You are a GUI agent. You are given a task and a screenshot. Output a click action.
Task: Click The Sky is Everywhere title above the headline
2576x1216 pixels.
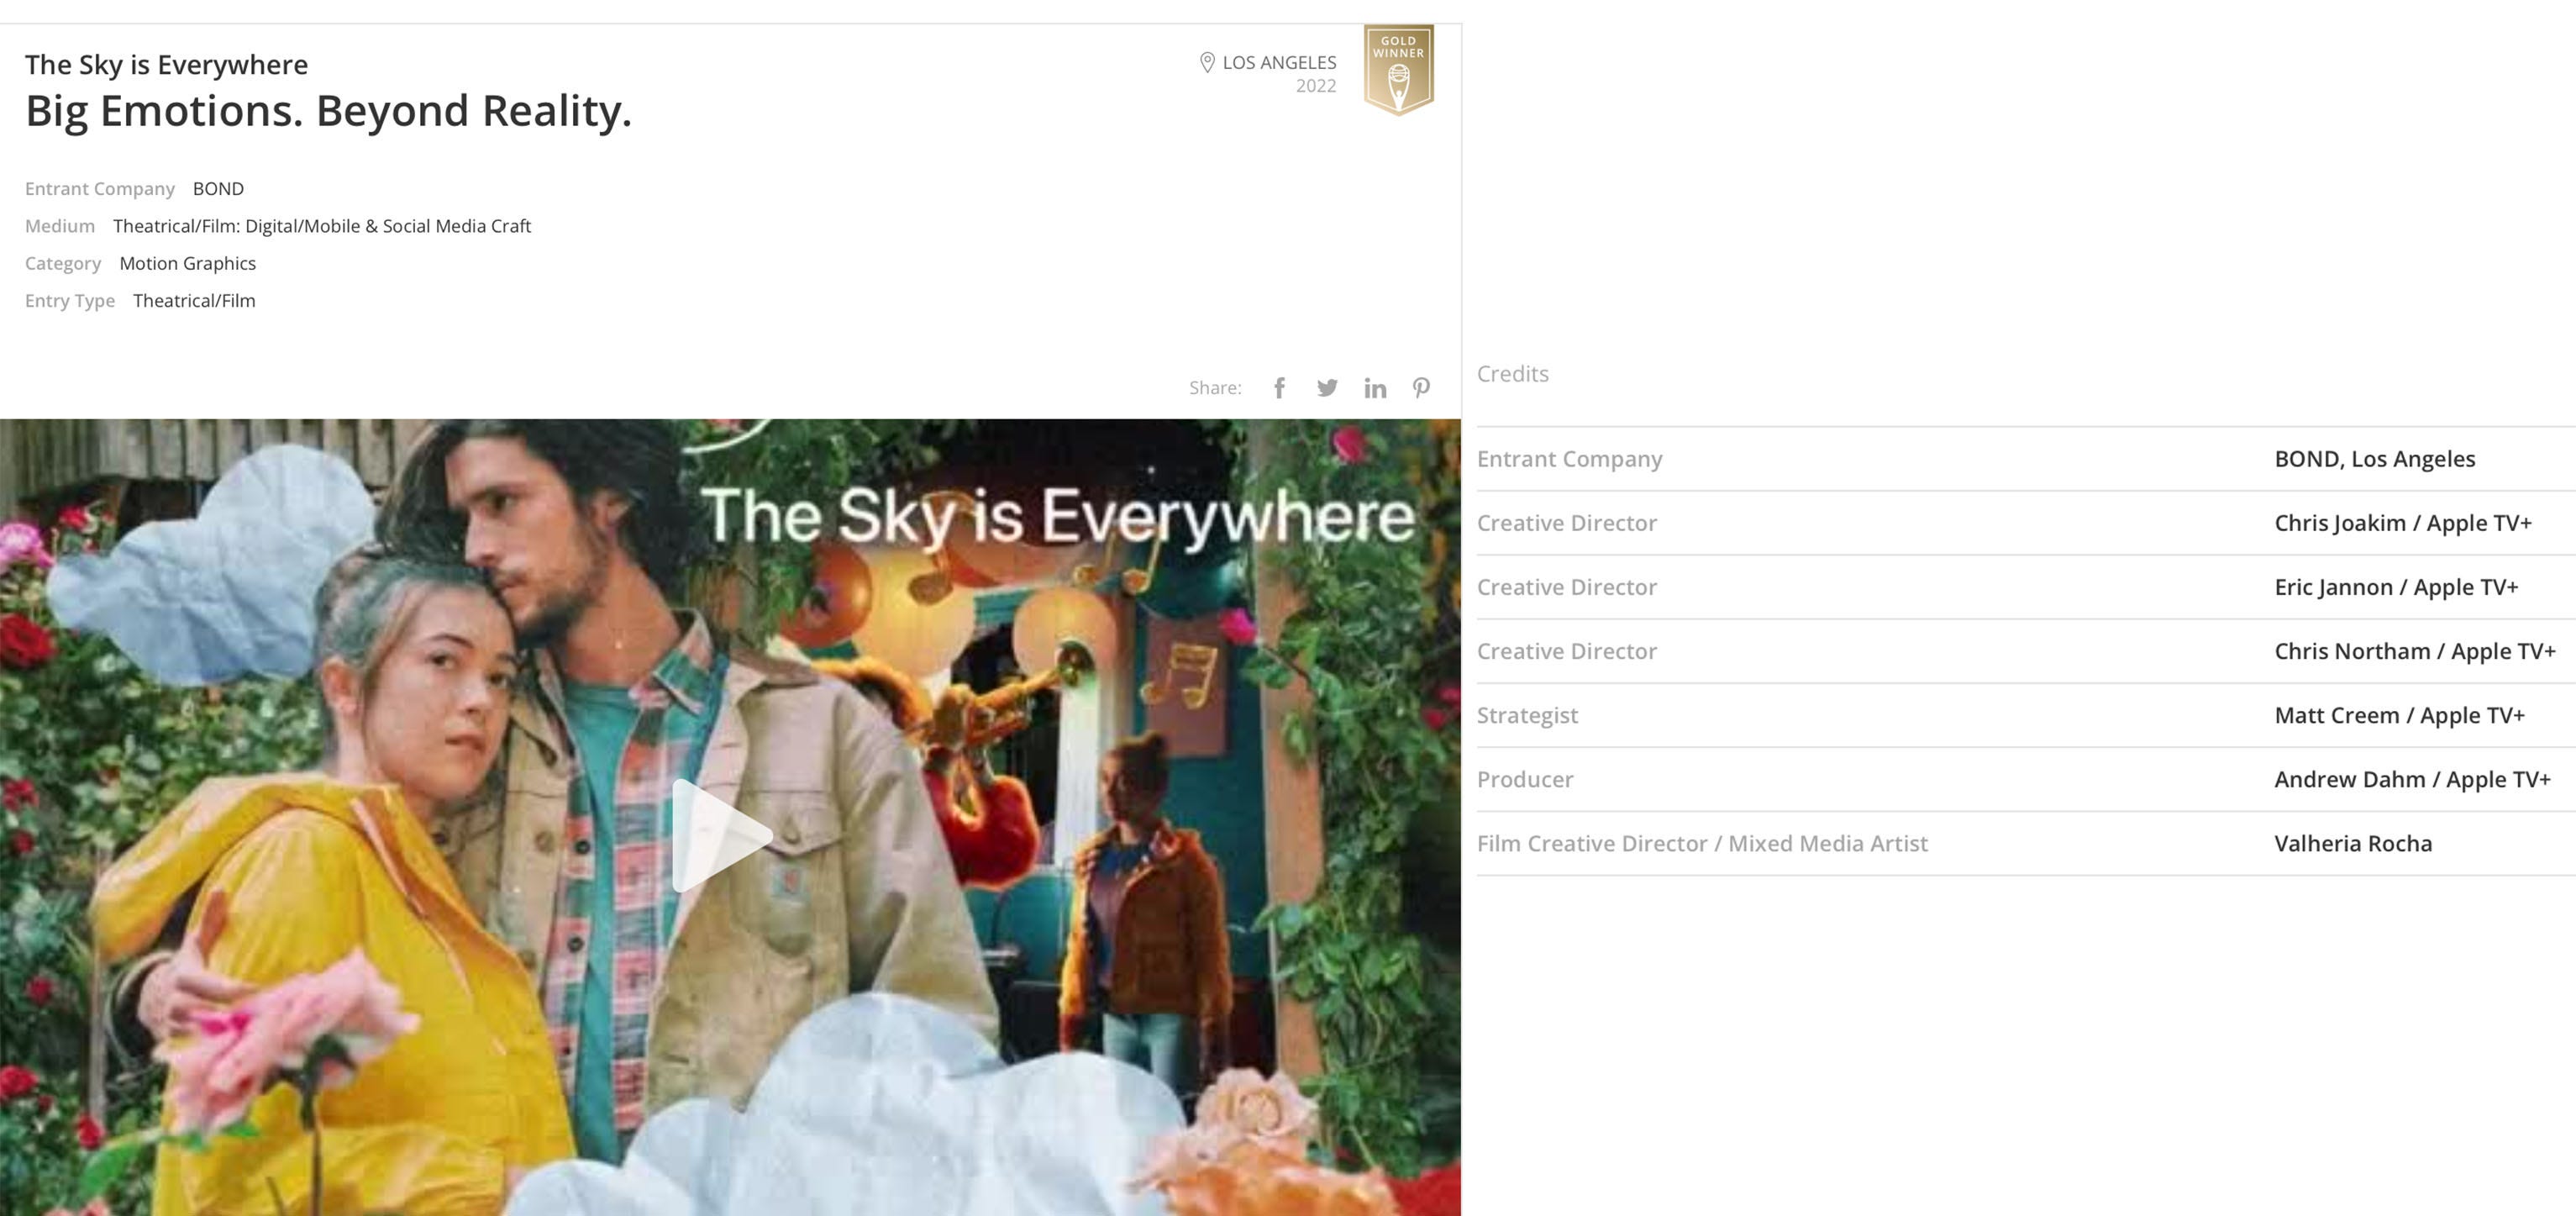166,64
